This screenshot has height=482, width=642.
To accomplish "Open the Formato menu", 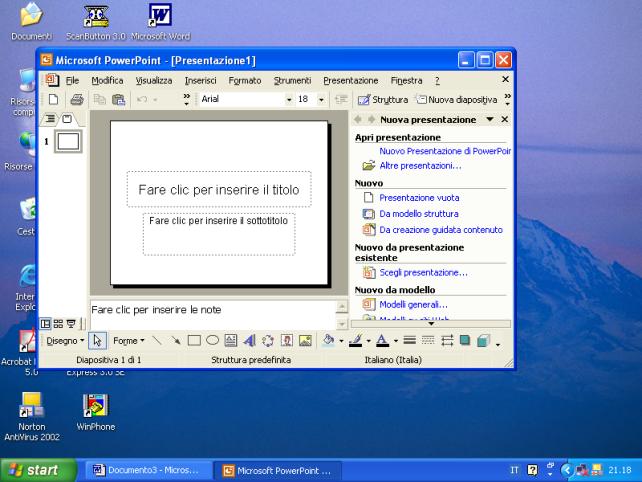I will (245, 81).
